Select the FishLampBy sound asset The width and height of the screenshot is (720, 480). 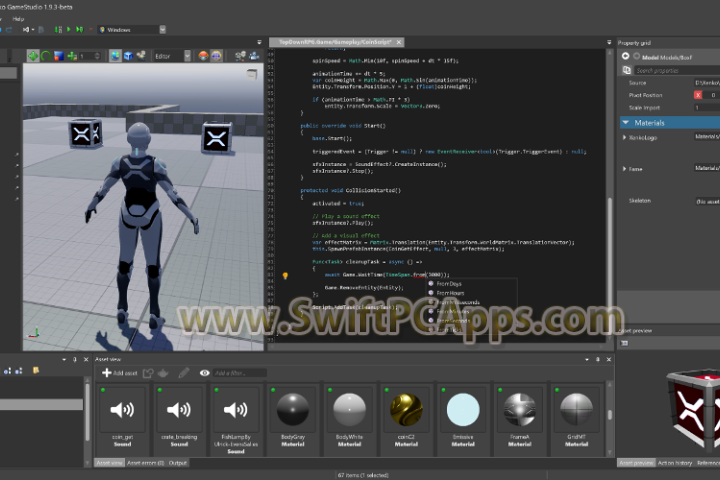(236, 420)
